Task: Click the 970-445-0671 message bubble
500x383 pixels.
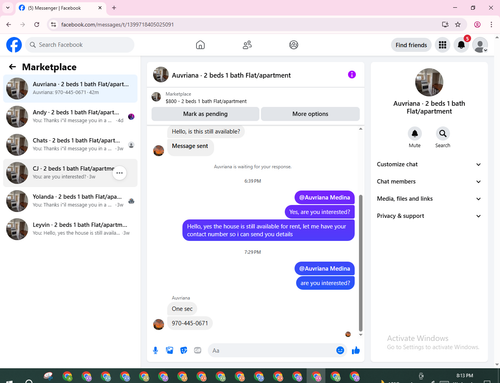Action: [190, 323]
